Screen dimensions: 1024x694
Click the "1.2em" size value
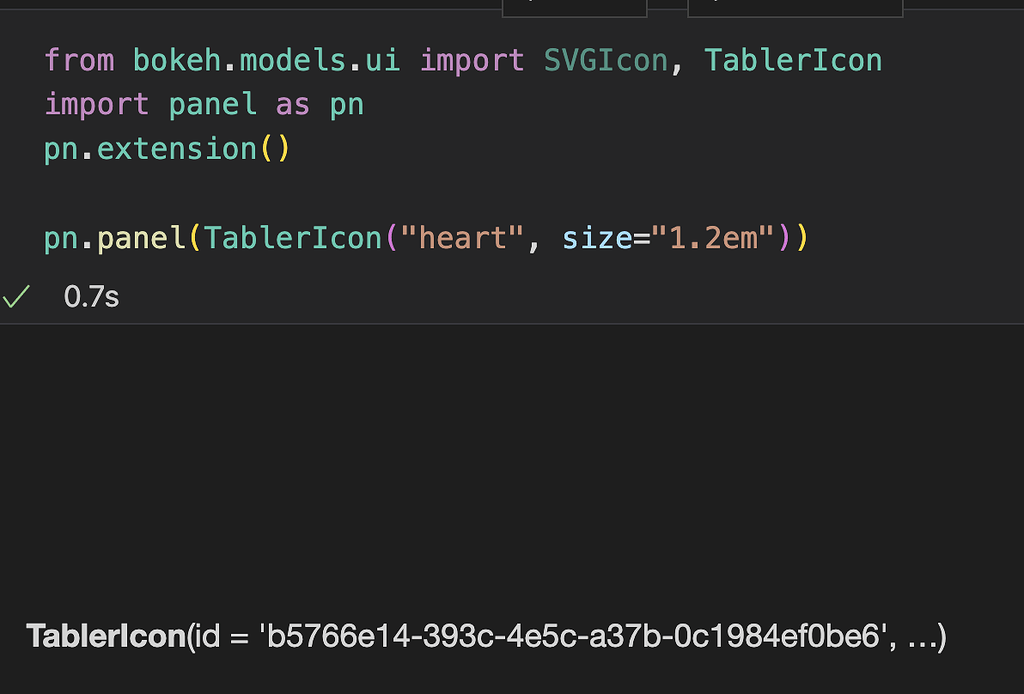point(712,238)
